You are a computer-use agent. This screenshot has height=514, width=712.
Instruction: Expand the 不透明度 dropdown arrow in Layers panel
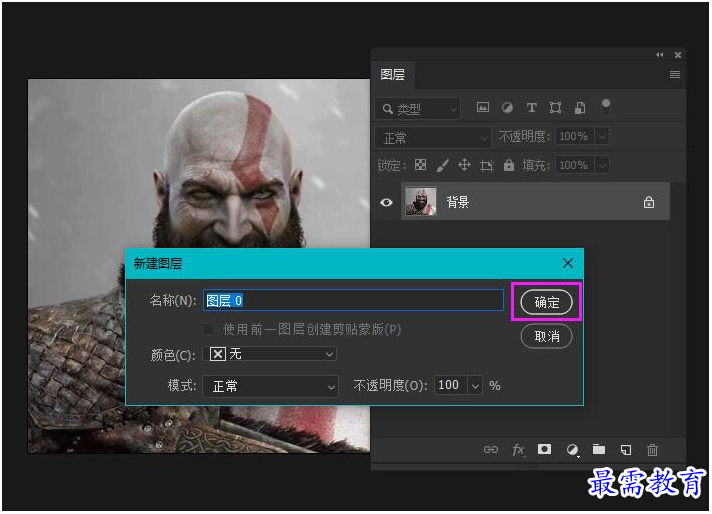[603, 136]
